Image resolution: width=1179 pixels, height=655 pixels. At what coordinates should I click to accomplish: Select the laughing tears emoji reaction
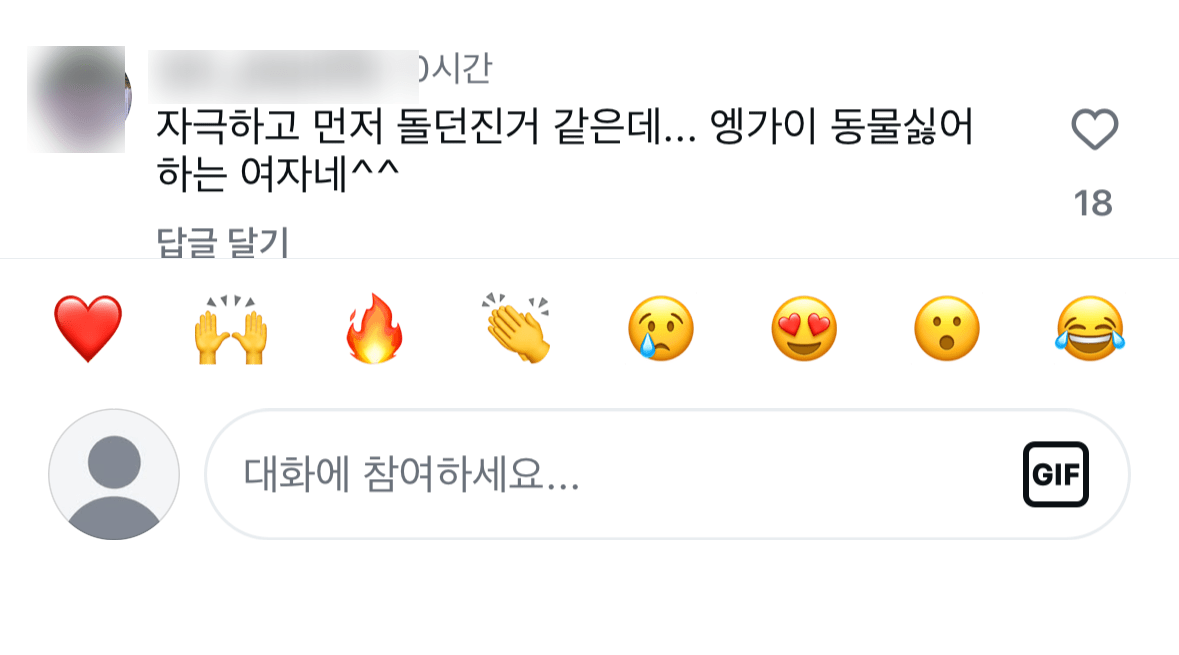(1089, 330)
